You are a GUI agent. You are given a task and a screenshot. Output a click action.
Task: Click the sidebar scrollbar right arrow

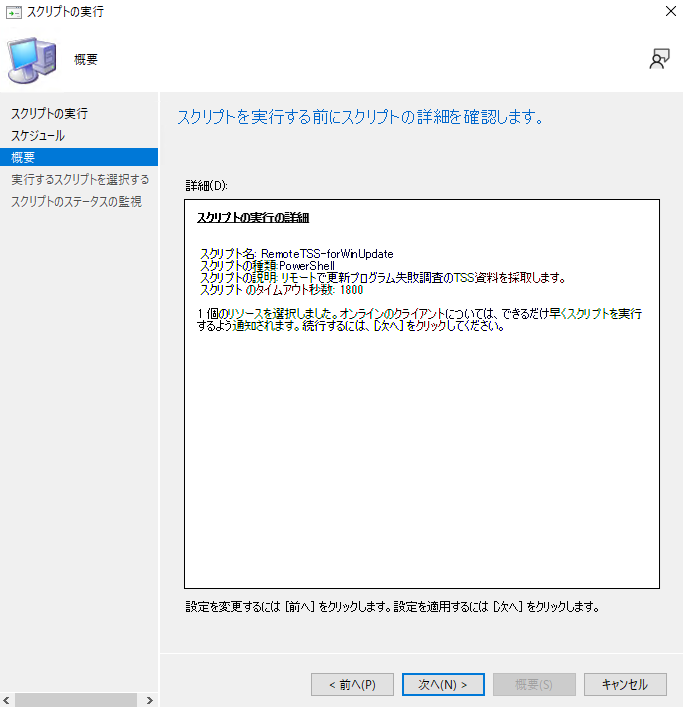(151, 700)
